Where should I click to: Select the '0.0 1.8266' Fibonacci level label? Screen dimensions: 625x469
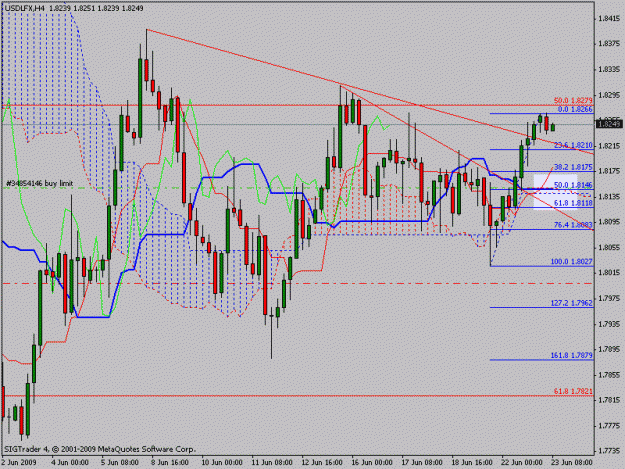point(575,109)
